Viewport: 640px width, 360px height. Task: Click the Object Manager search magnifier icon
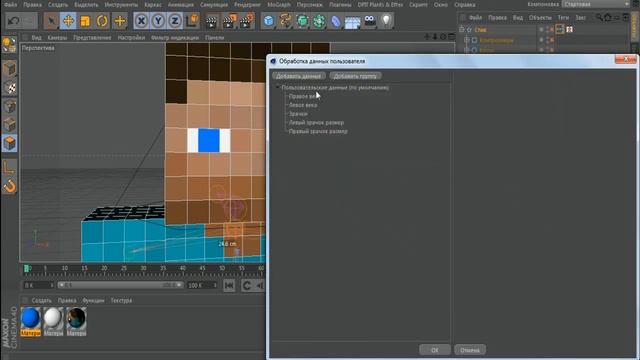599,17
